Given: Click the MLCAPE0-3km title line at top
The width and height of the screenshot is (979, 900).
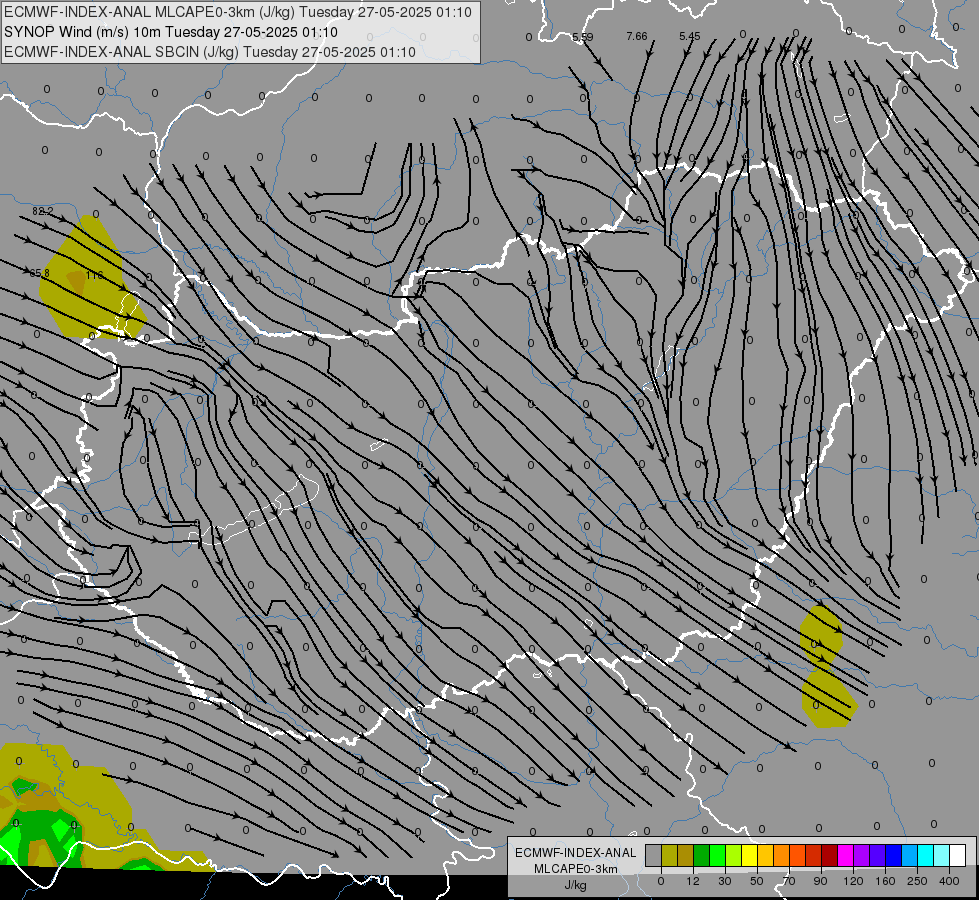Looking at the screenshot, I should [x=238, y=12].
